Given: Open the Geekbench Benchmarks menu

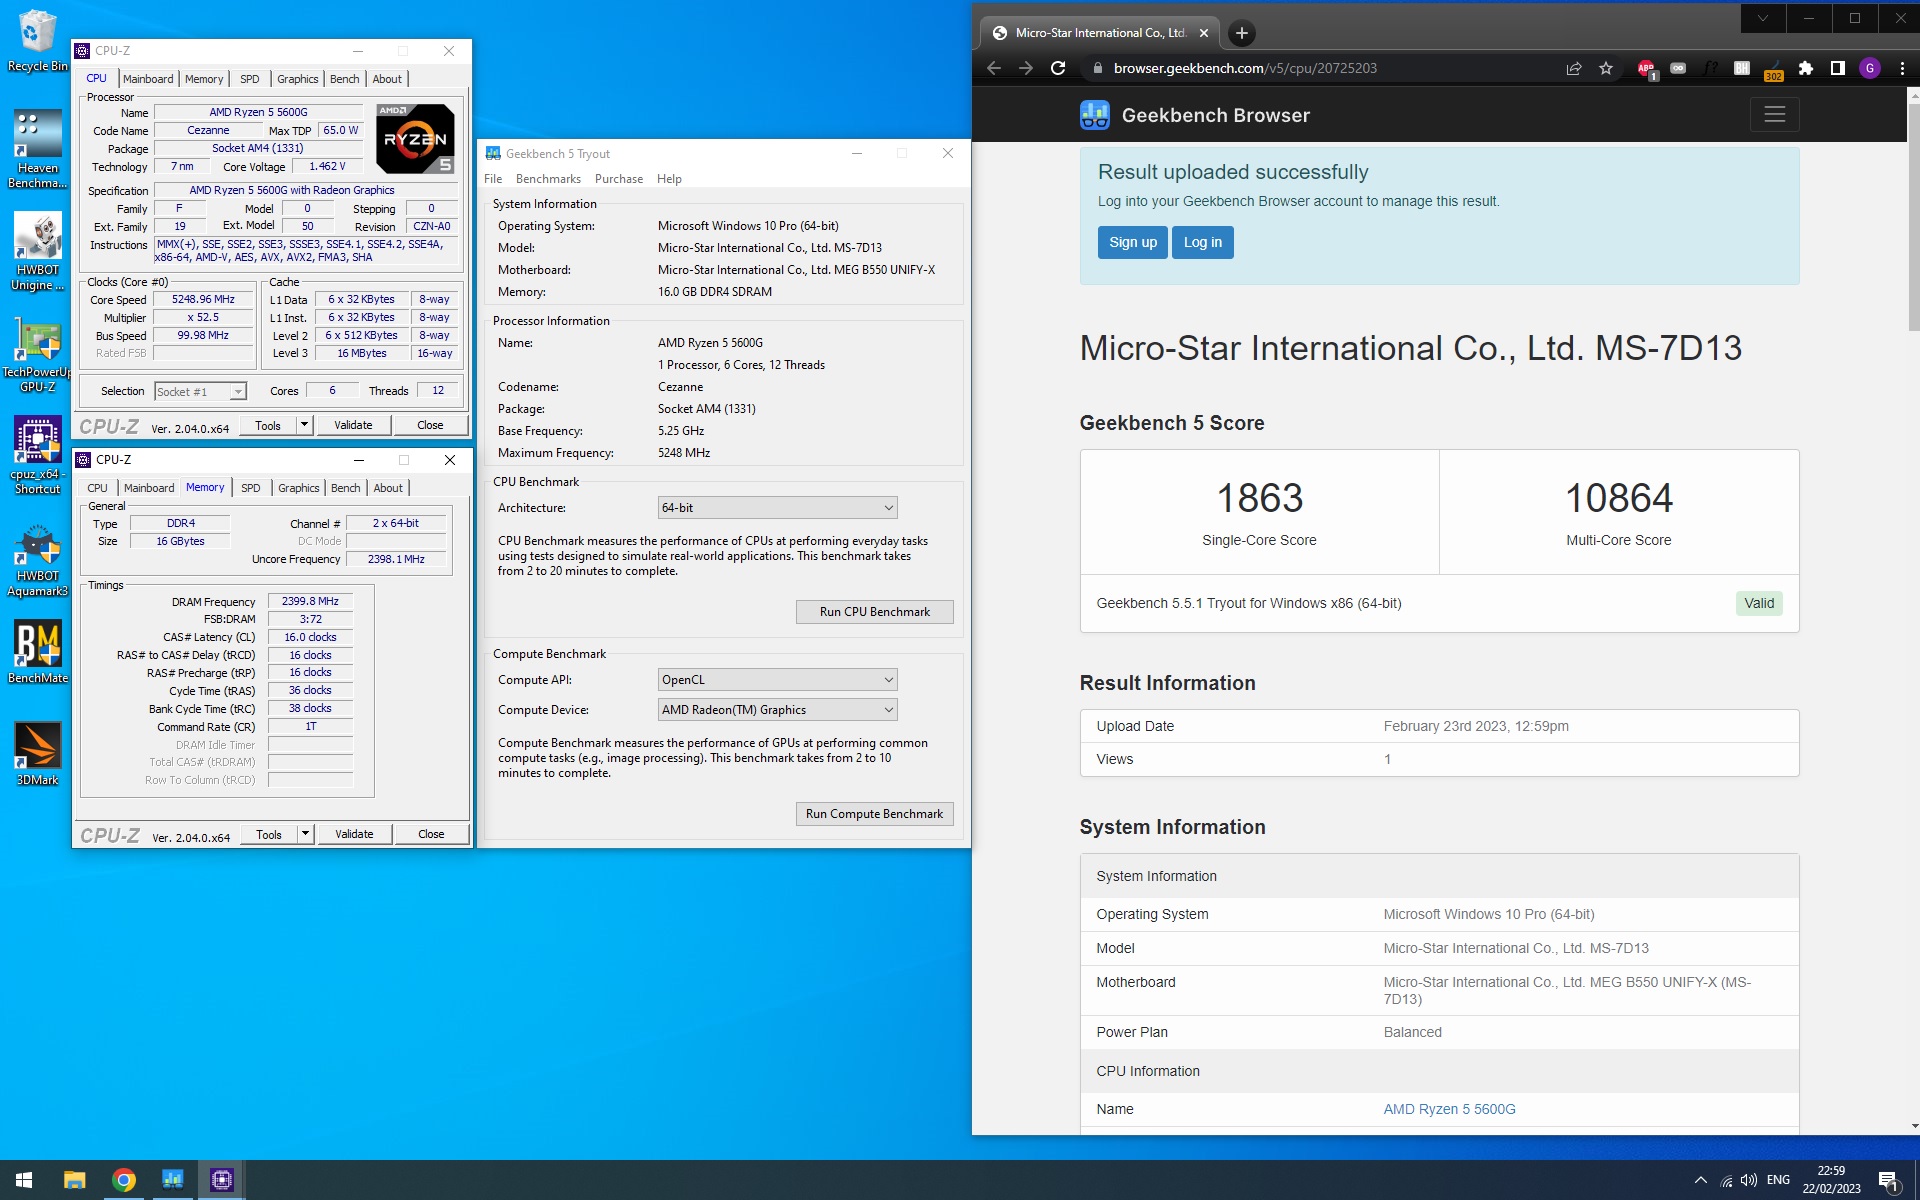Looking at the screenshot, I should pyautogui.click(x=548, y=179).
